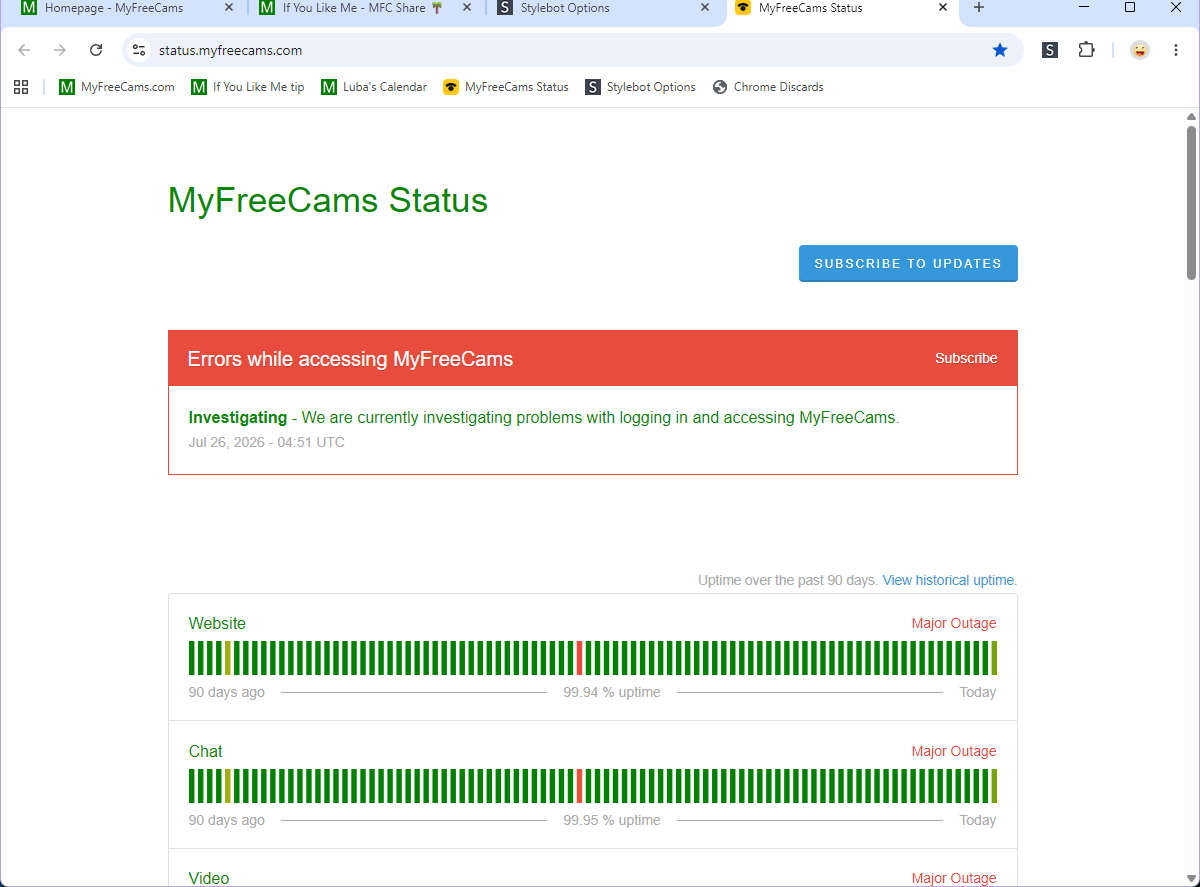Open the apps grid in bookmarks bar
The width and height of the screenshot is (1200, 887).
21,87
